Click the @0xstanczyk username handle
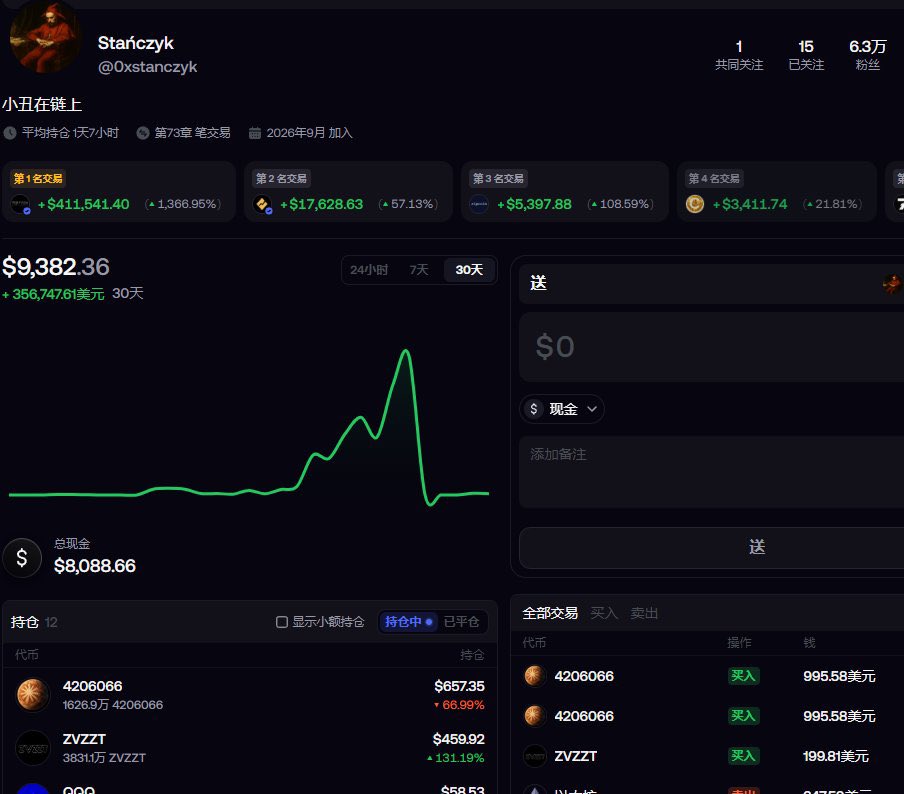The image size is (904, 794). [148, 67]
